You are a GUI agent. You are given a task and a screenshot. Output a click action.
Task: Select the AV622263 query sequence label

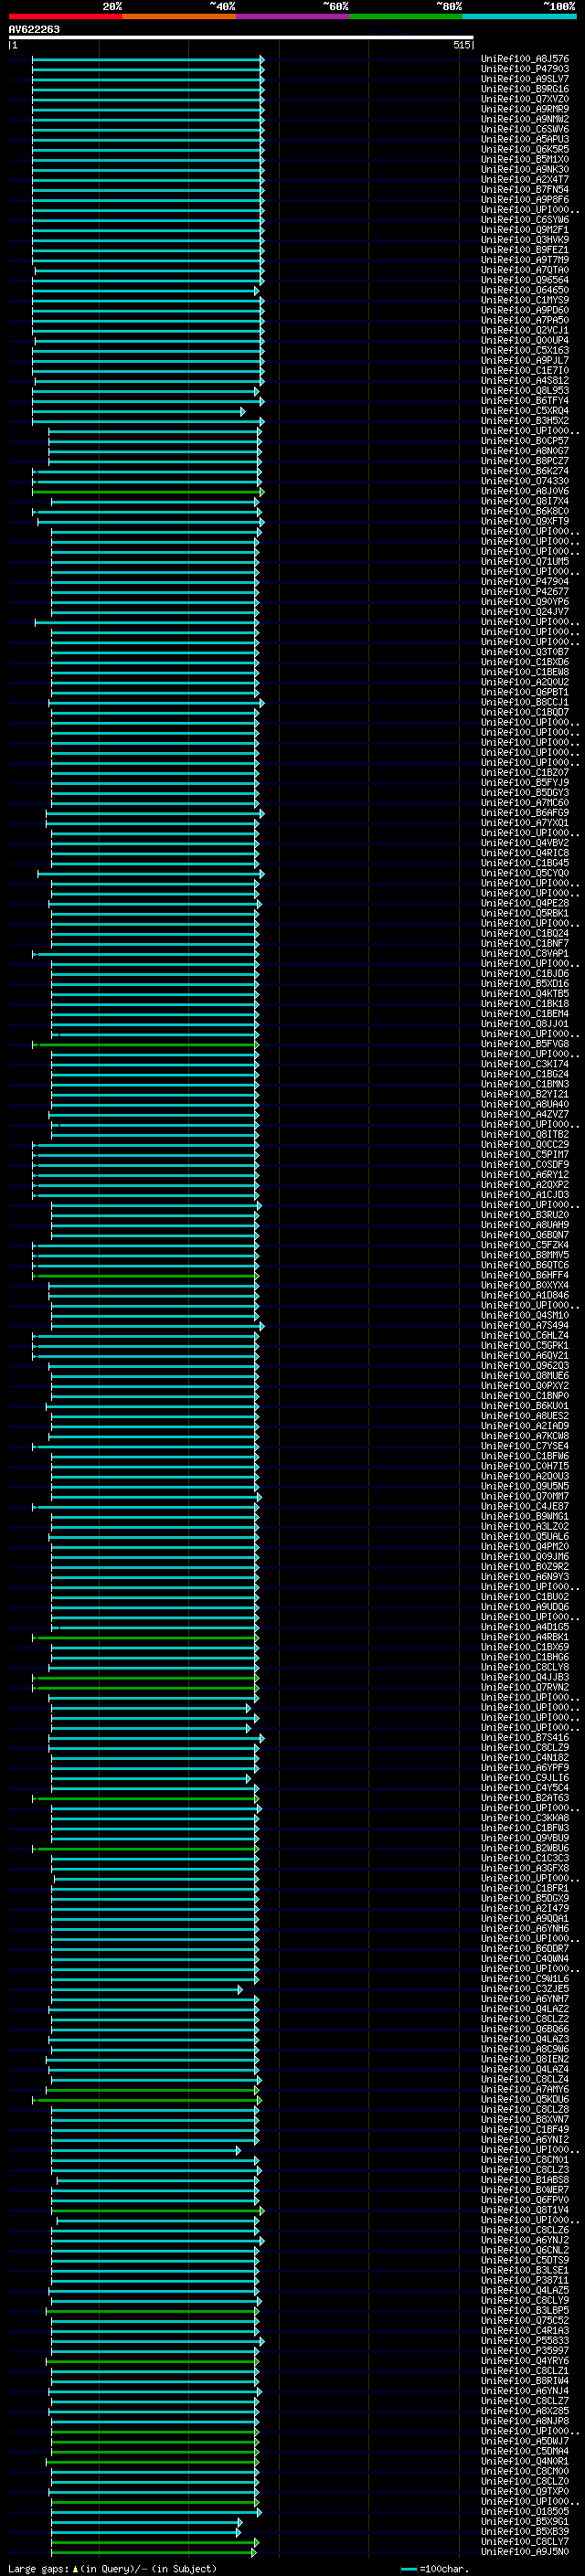34,29
